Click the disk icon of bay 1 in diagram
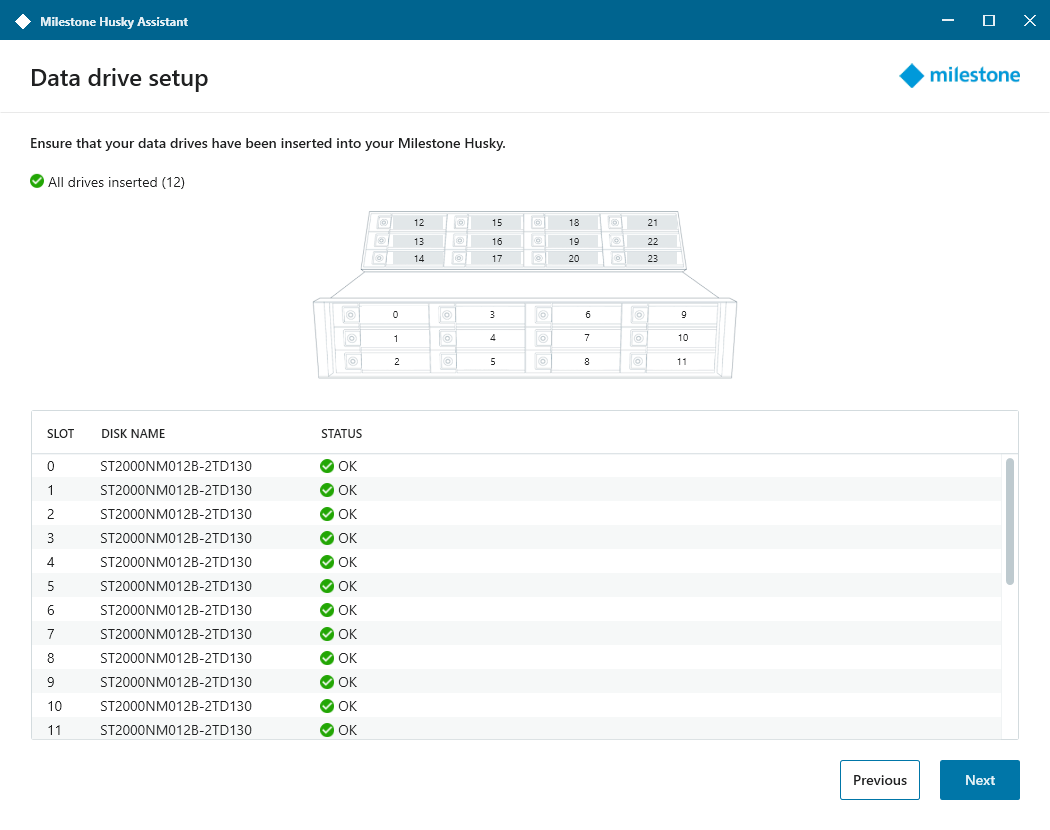Screen dimensions: 1050x830 click(352, 338)
